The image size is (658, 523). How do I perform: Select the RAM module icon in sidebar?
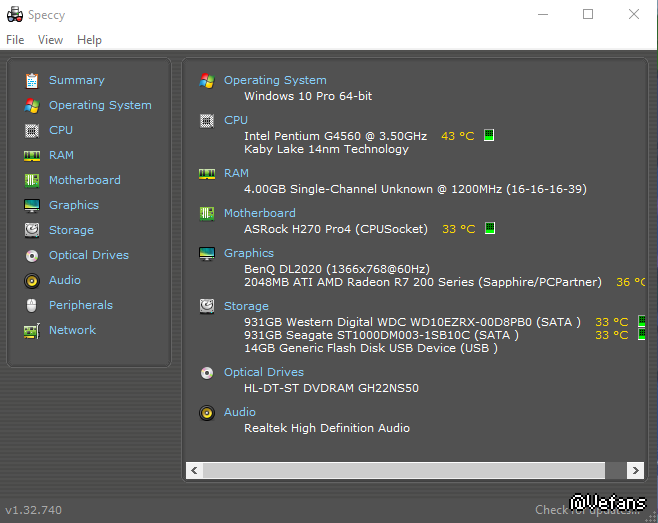(x=31, y=155)
